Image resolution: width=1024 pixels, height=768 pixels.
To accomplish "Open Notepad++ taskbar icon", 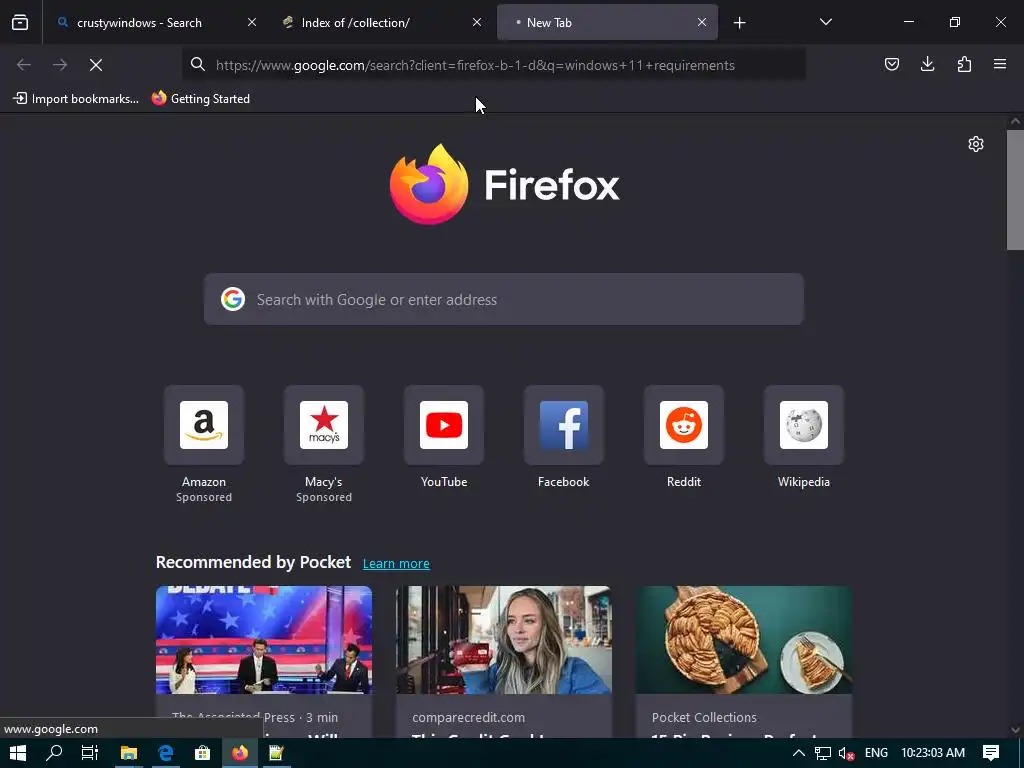I will click(276, 753).
